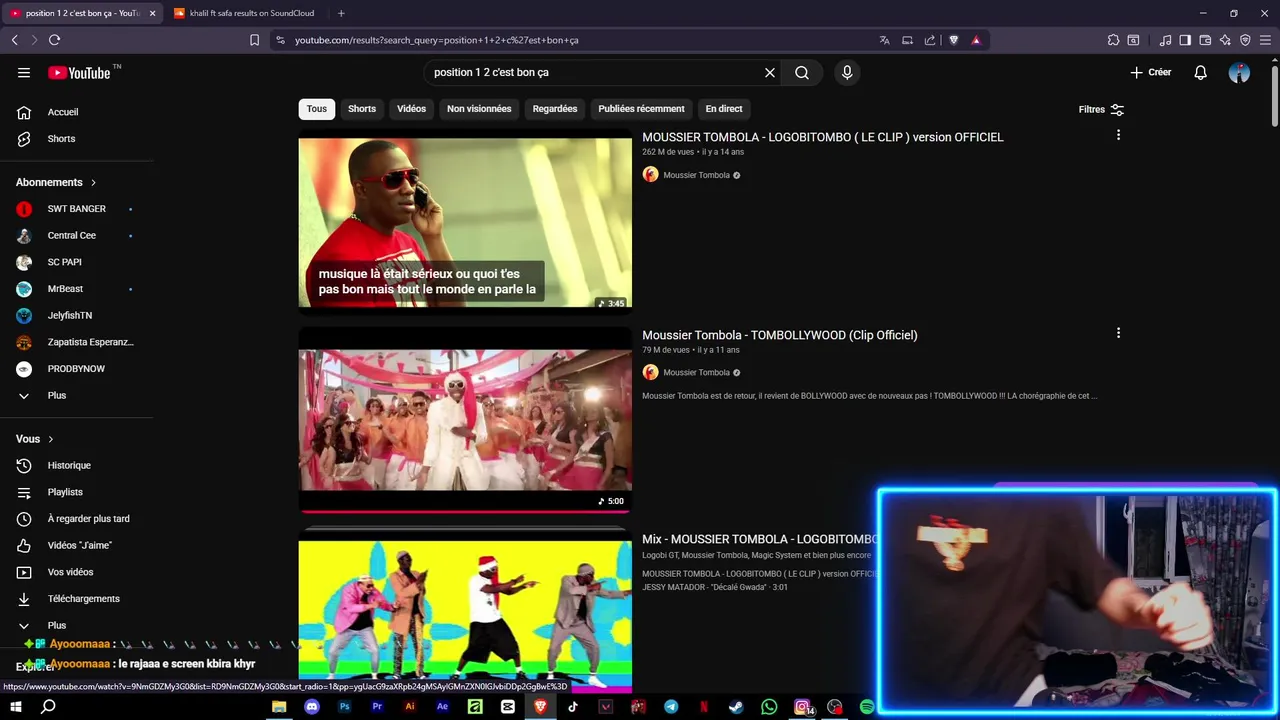This screenshot has height=720, width=1280.
Task: Toggle the browser sidebar panel
Action: coord(1185,40)
